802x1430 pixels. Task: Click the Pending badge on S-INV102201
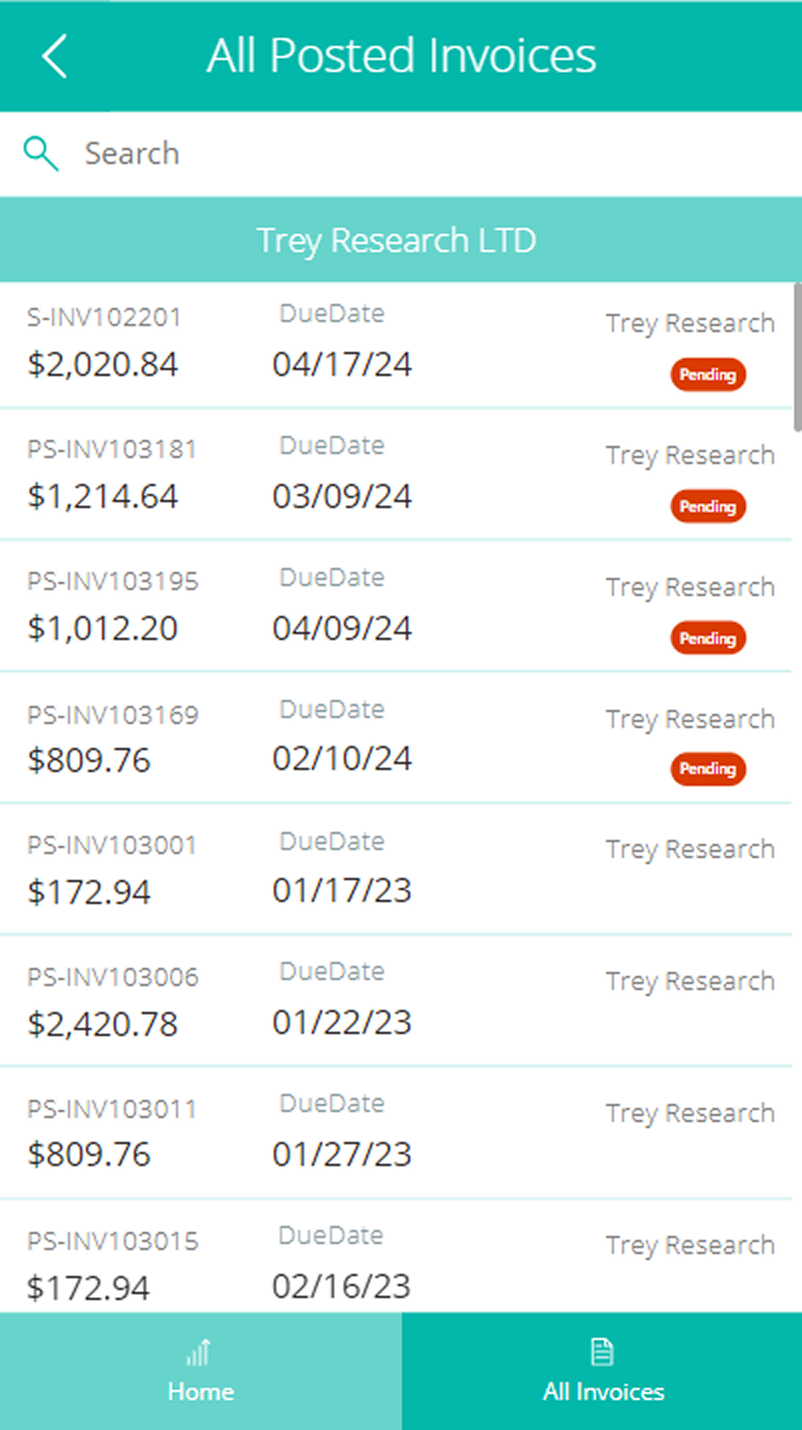[708, 375]
